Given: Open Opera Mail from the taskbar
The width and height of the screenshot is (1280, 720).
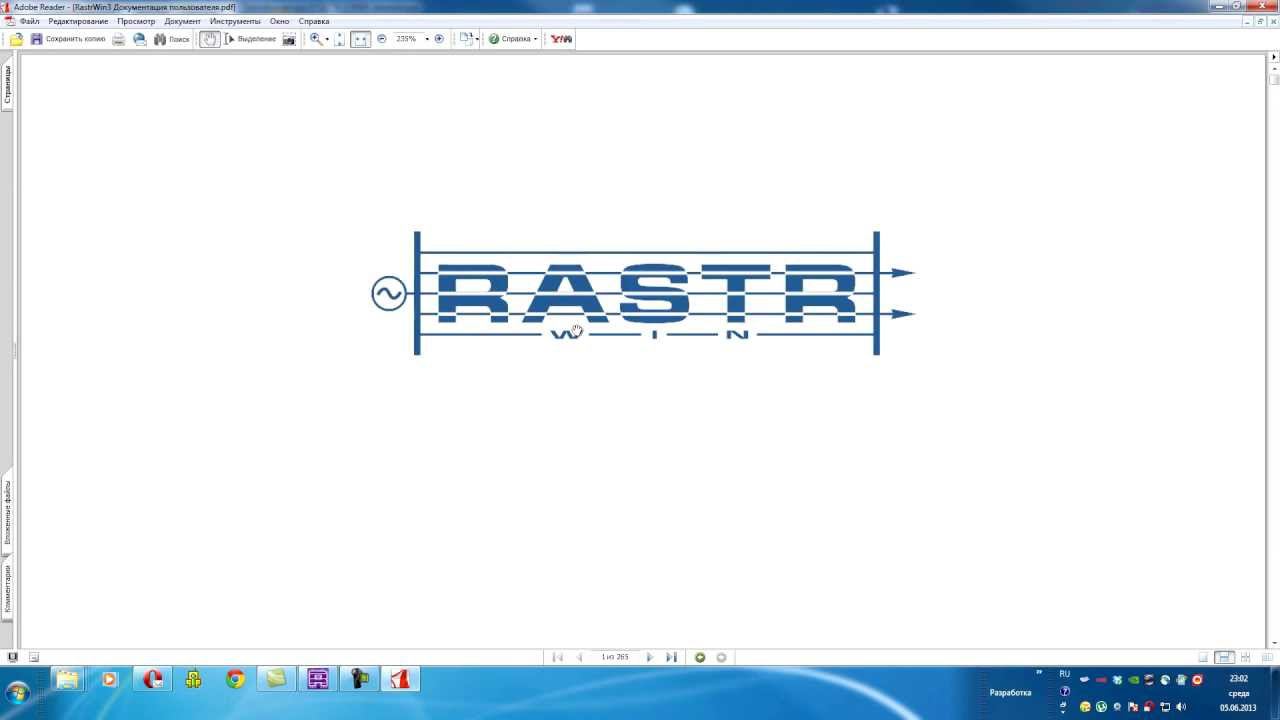Looking at the screenshot, I should tap(152, 680).
